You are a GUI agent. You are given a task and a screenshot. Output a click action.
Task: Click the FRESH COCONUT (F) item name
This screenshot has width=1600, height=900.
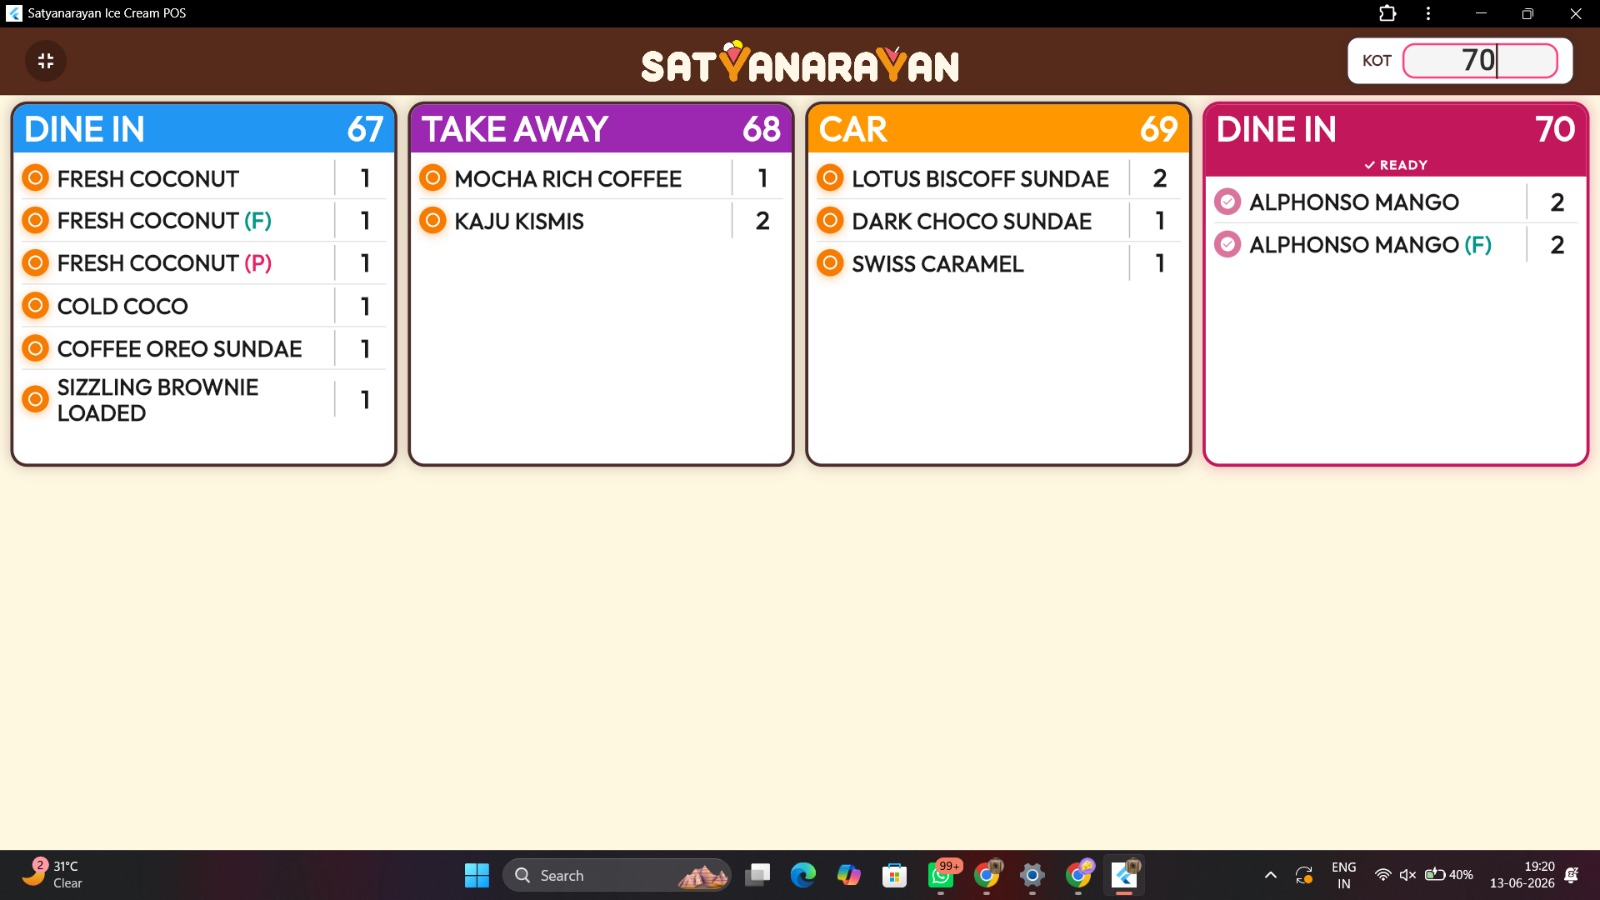coord(164,220)
